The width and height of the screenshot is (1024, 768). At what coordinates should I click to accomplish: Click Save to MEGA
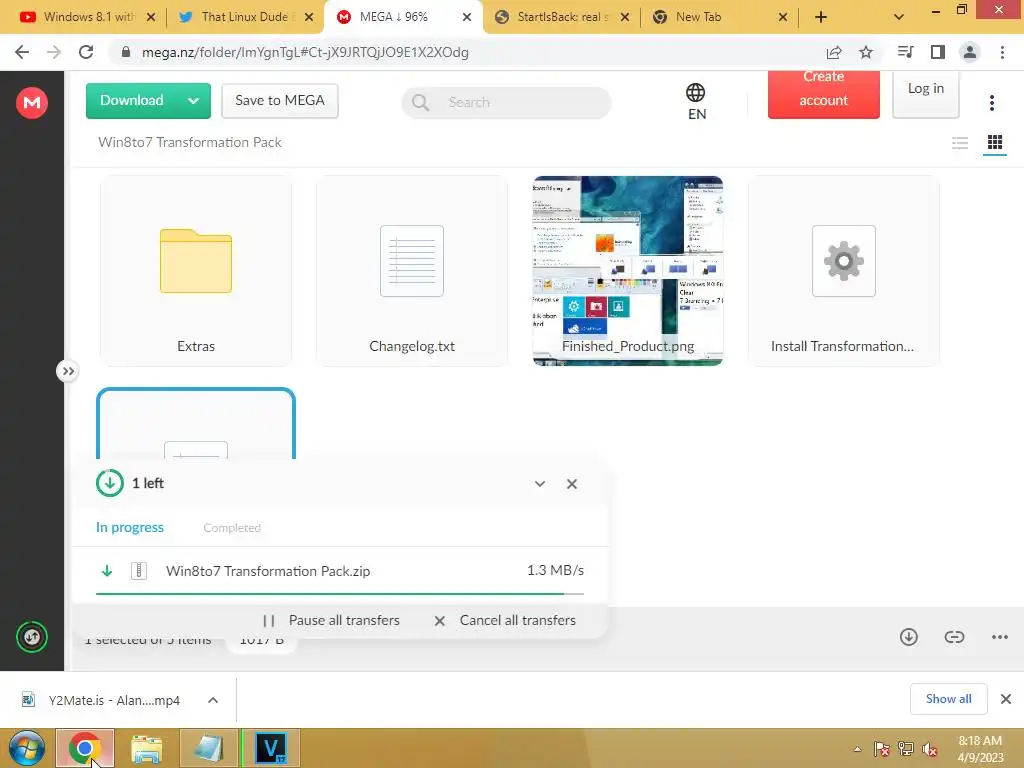pyautogui.click(x=280, y=101)
